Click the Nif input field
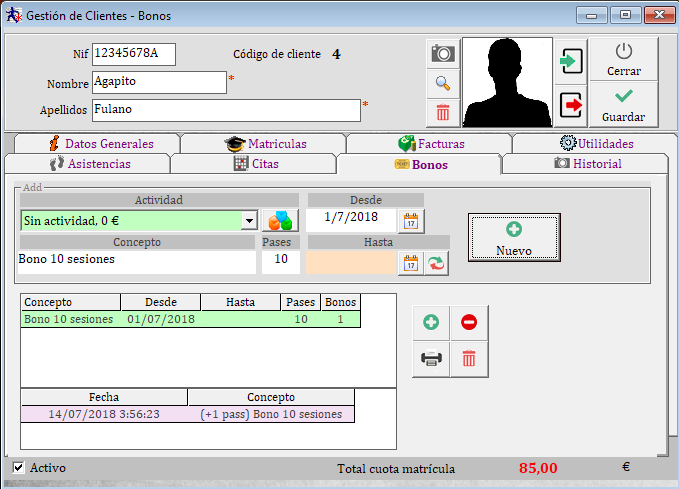 (134, 54)
